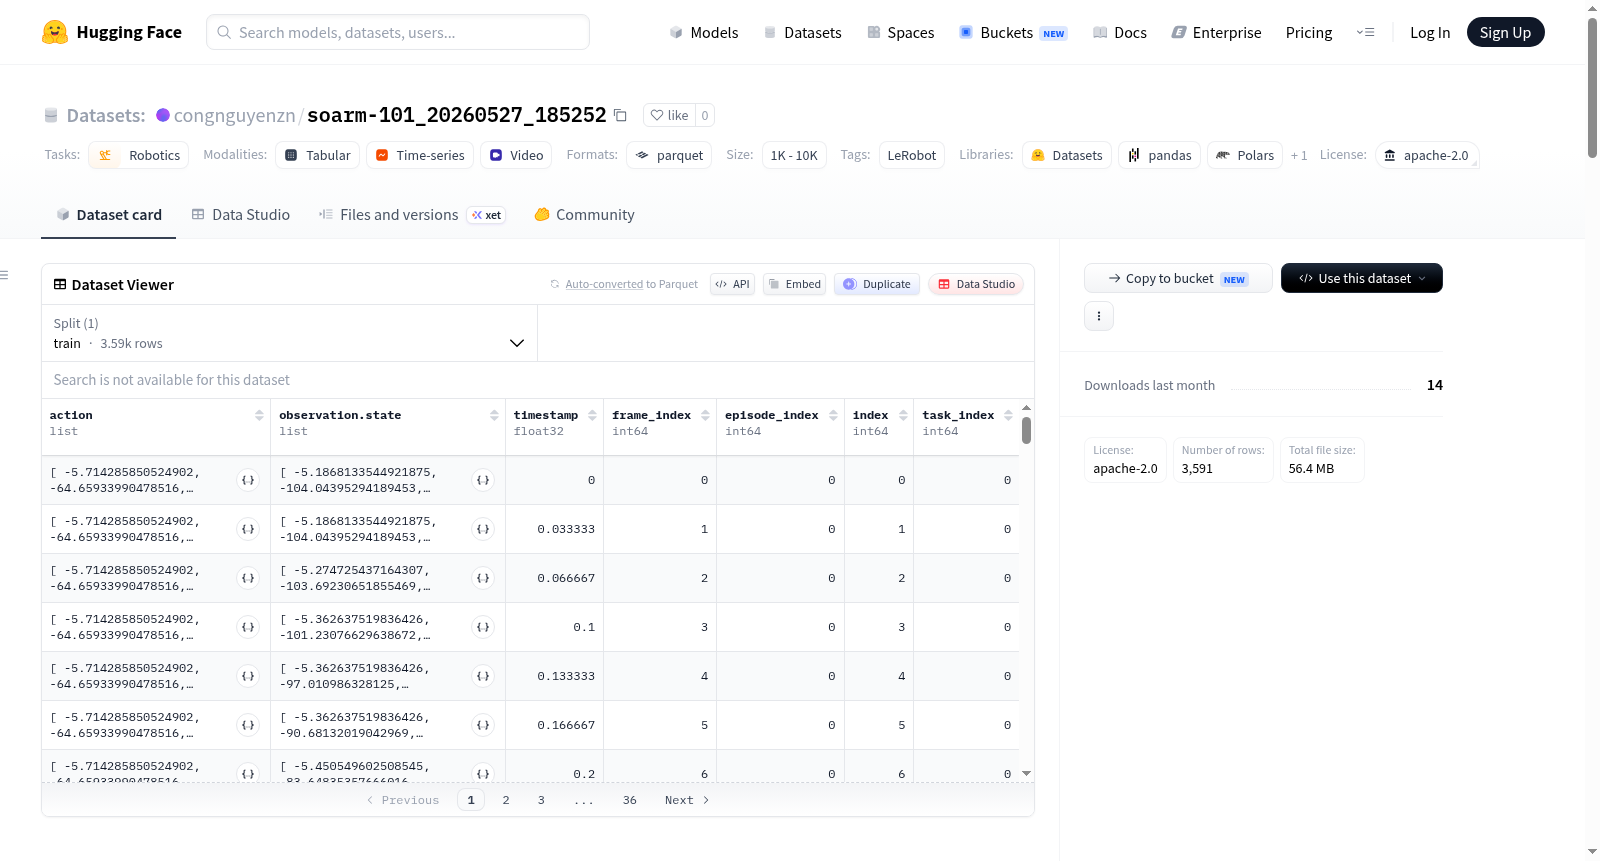Viewport: 1600px width, 861px height.
Task: Expand braces icon on observation.state row with timestamp 0.133333
Action: [x=483, y=676]
